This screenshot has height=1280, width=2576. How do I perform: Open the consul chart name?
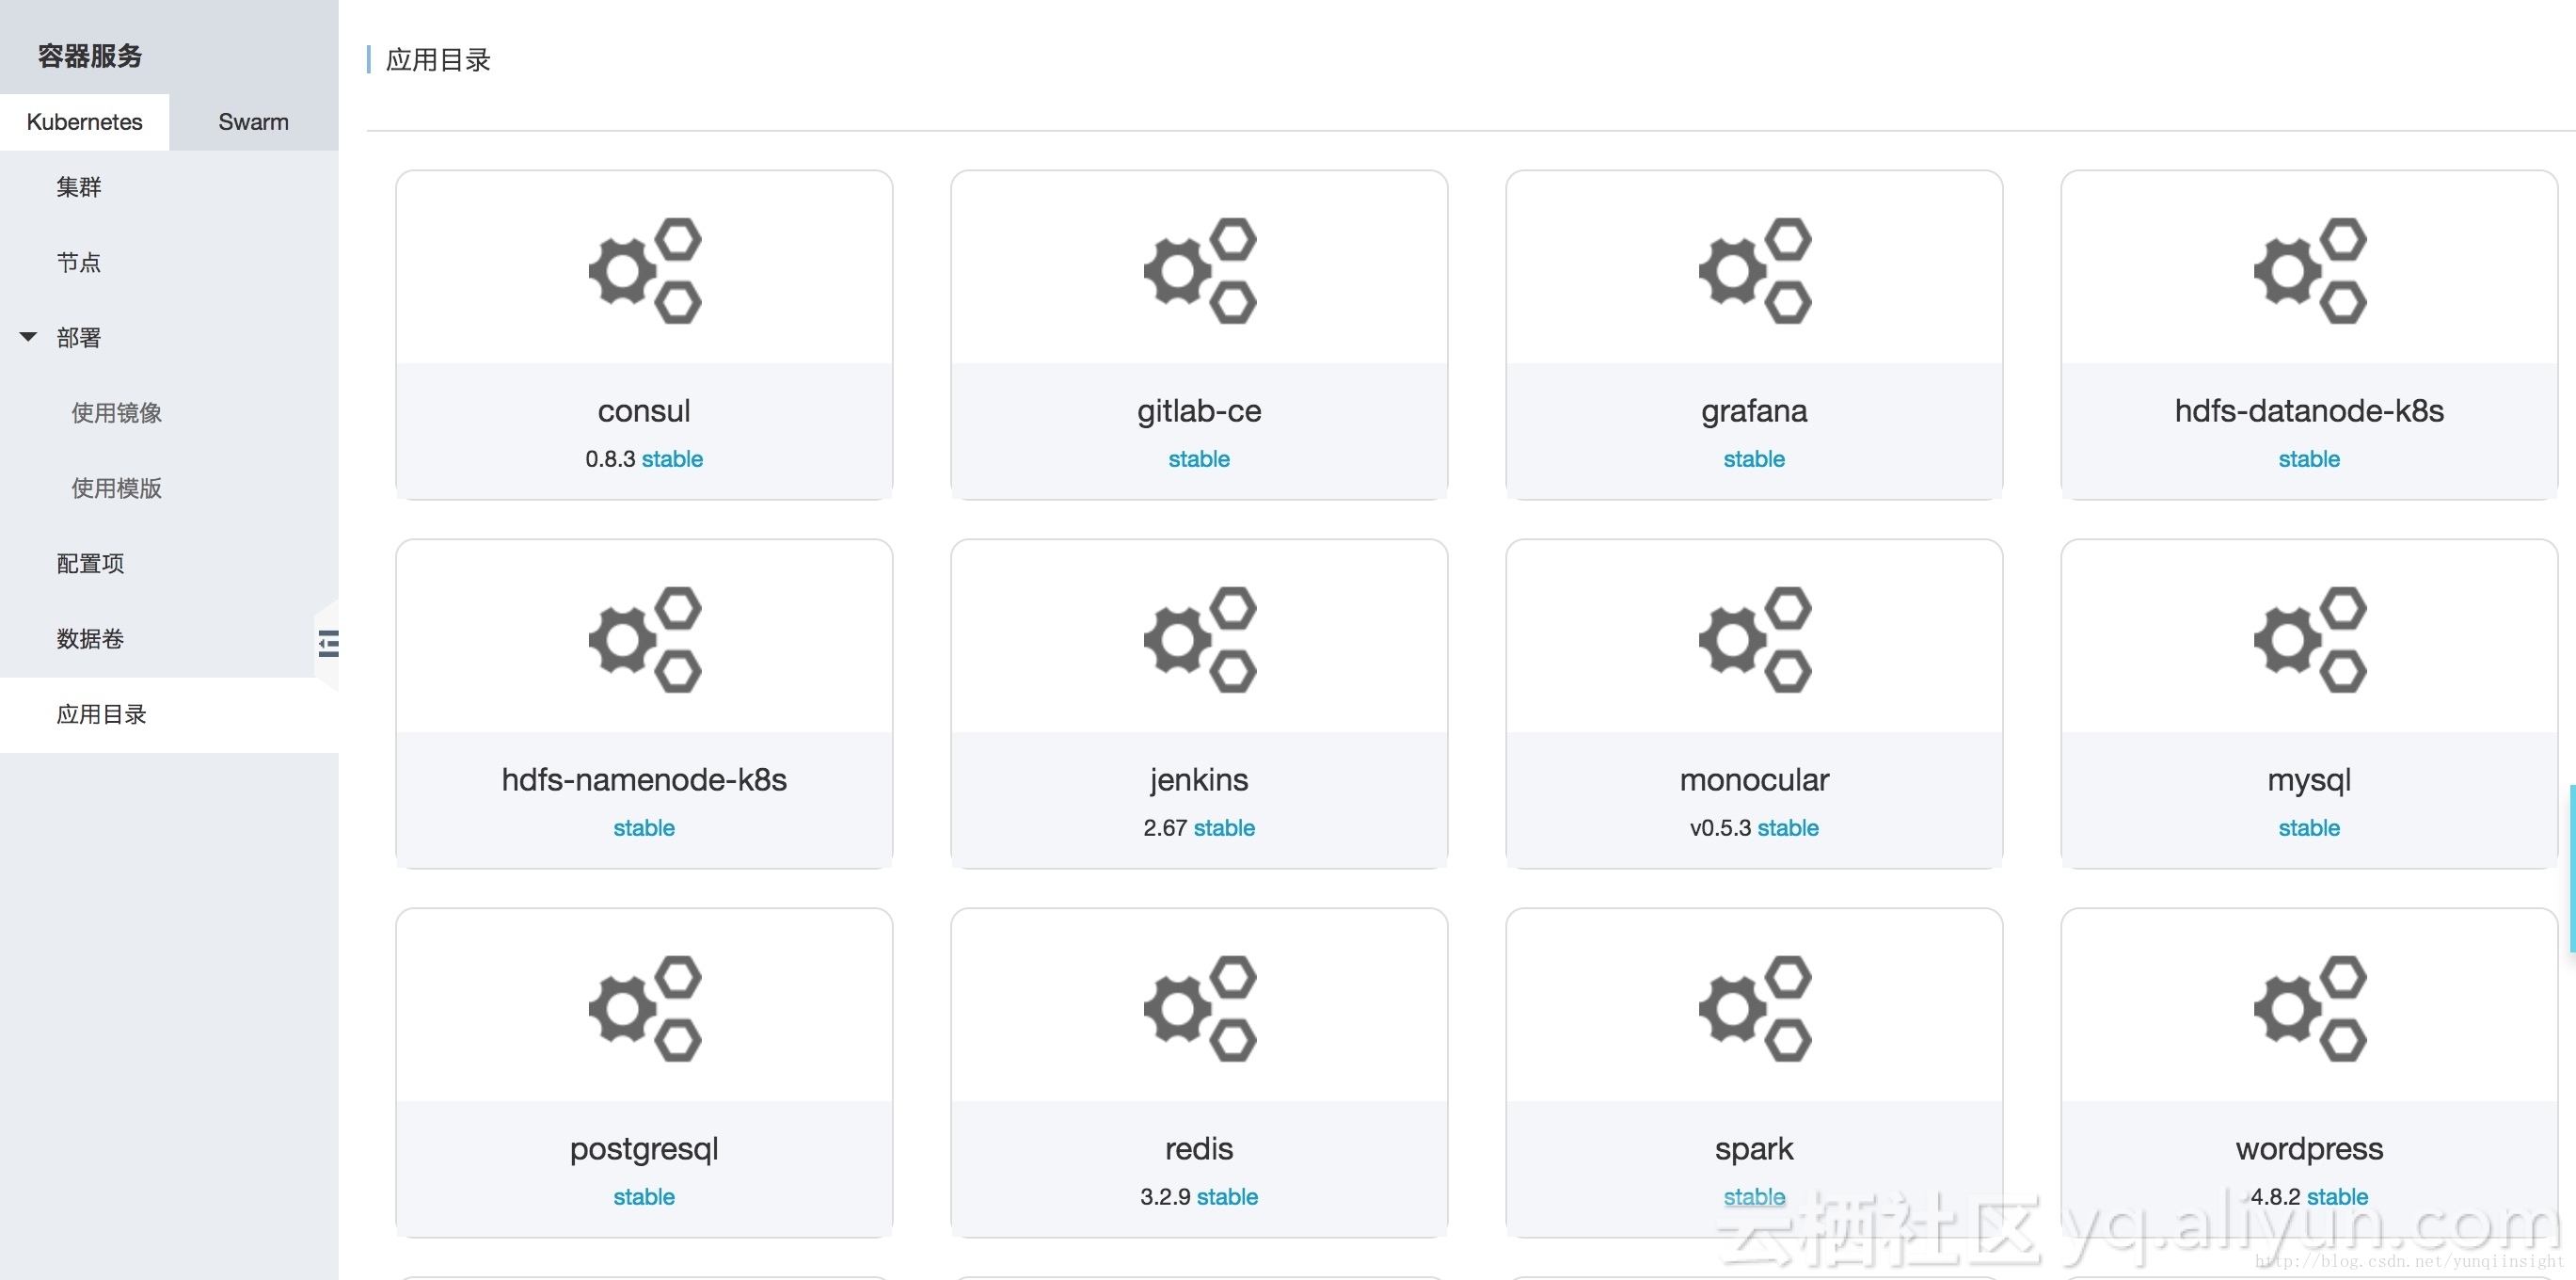644,411
